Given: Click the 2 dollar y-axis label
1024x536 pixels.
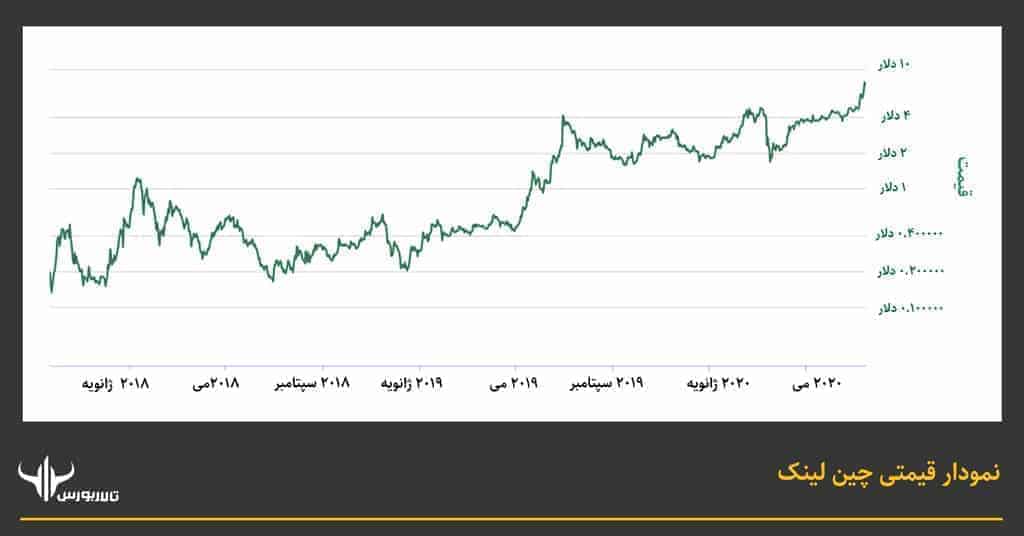Looking at the screenshot, I should pyautogui.click(x=893, y=152).
